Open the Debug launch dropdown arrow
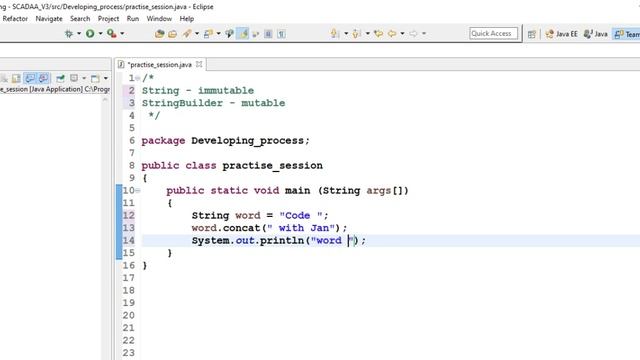 79,33
